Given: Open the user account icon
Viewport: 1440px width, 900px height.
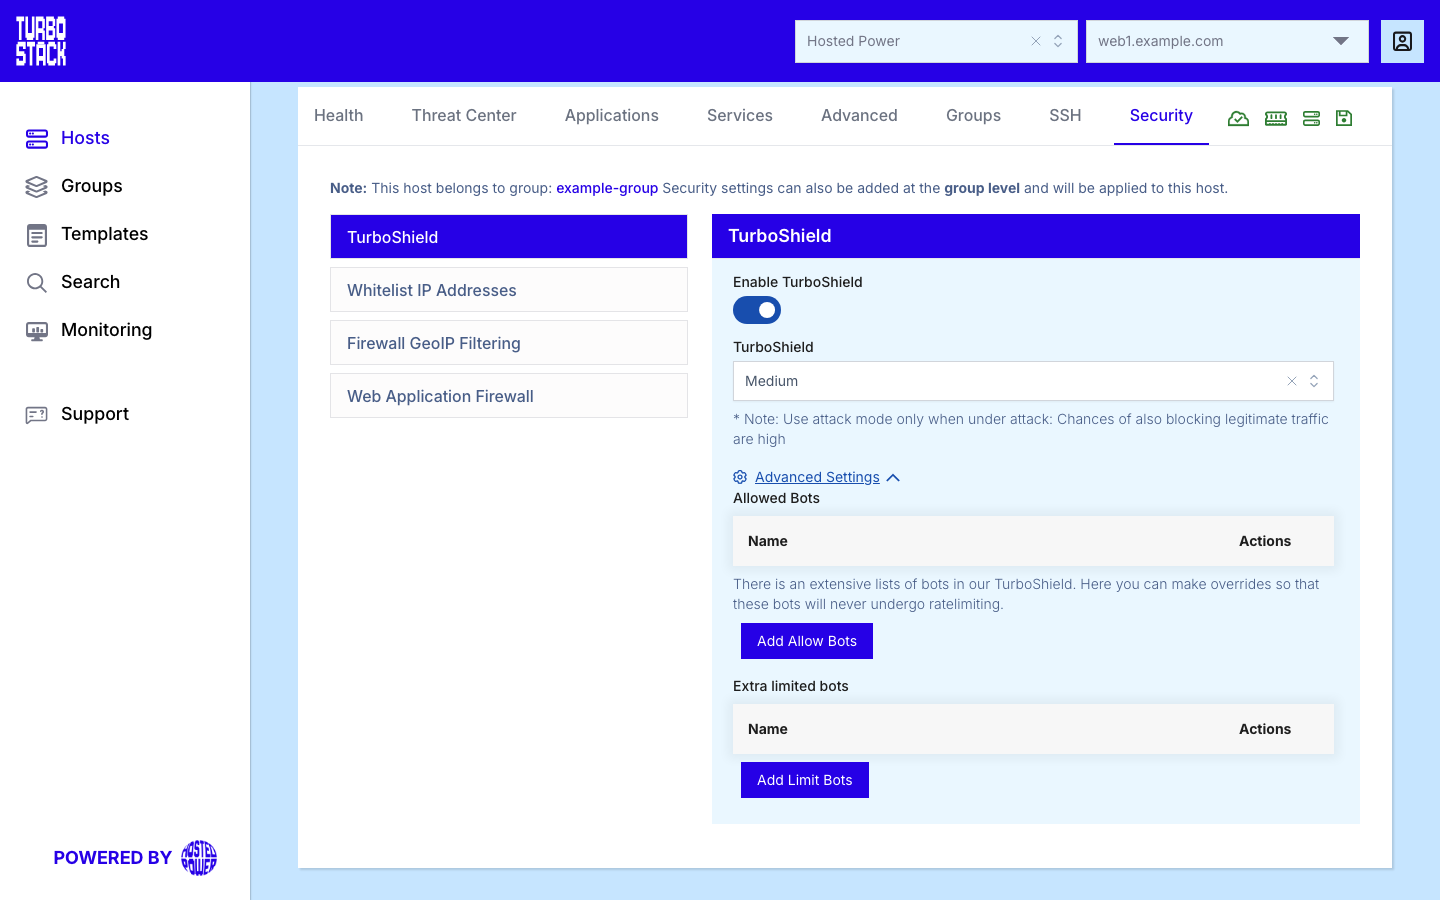Looking at the screenshot, I should coord(1402,41).
